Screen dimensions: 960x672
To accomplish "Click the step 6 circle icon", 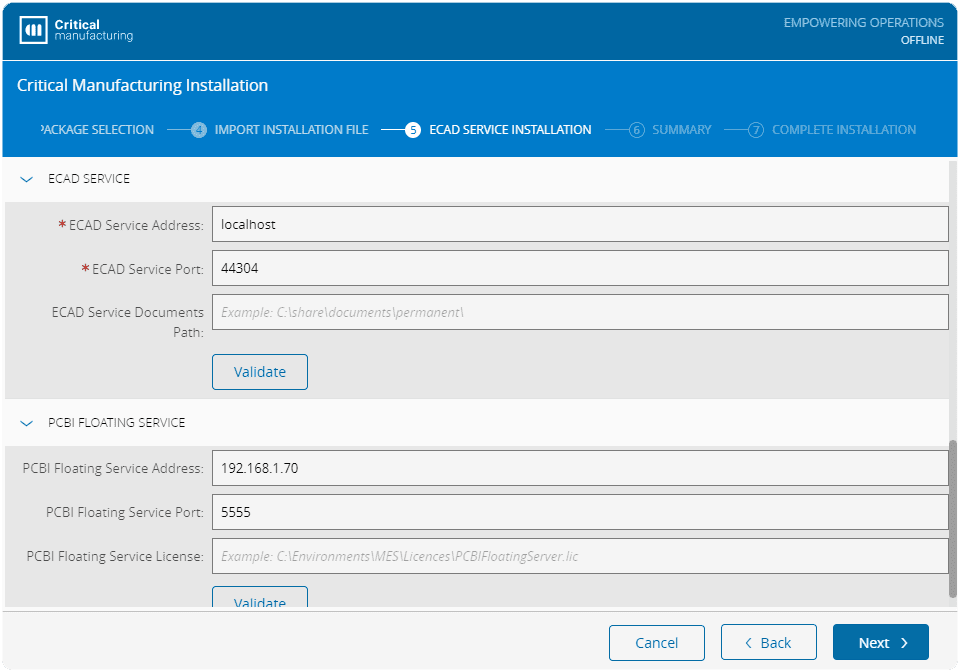I will click(x=637, y=130).
